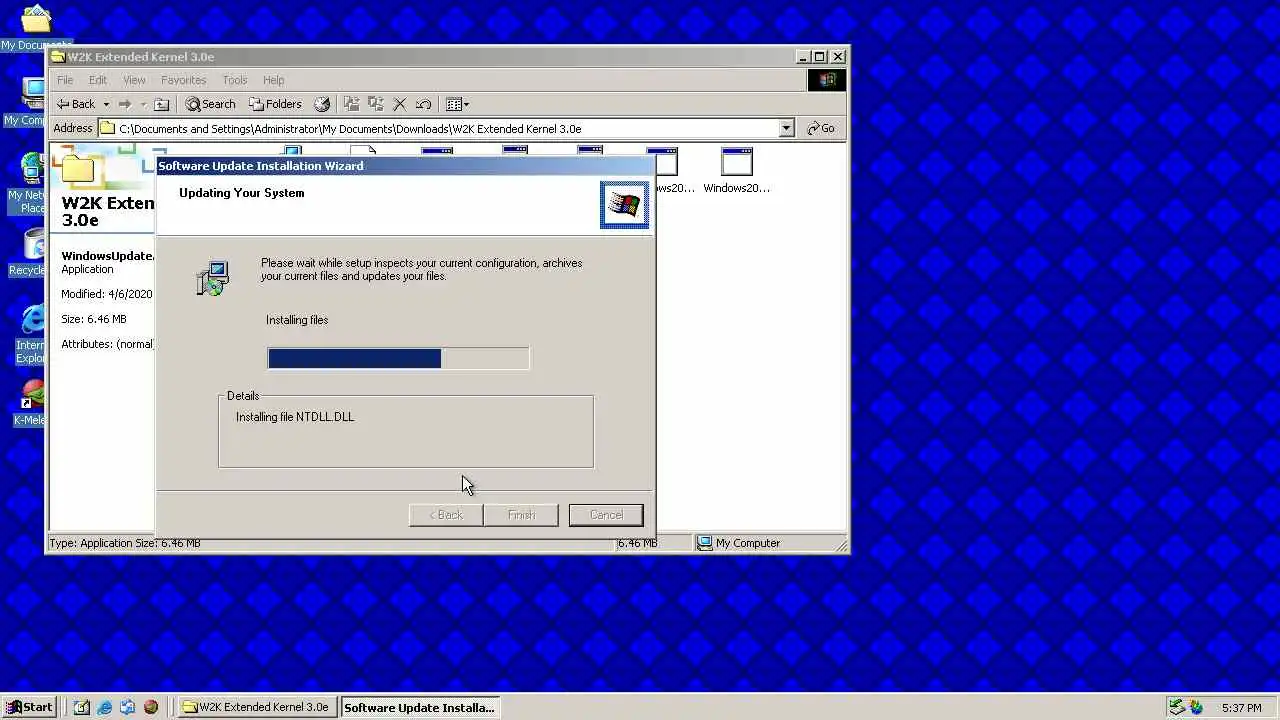Launch Internet Explorer from quick launch

click(x=104, y=707)
